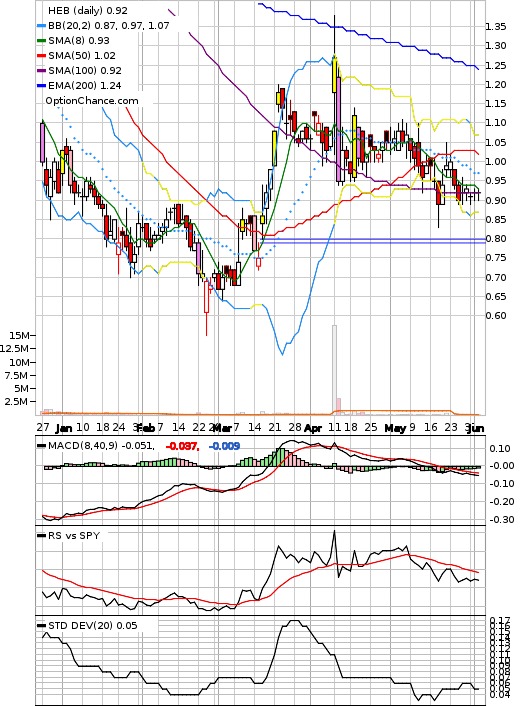This screenshot has width=526, height=706.
Task: Click the -0.30 MACD axis label
Action: [x=500, y=520]
